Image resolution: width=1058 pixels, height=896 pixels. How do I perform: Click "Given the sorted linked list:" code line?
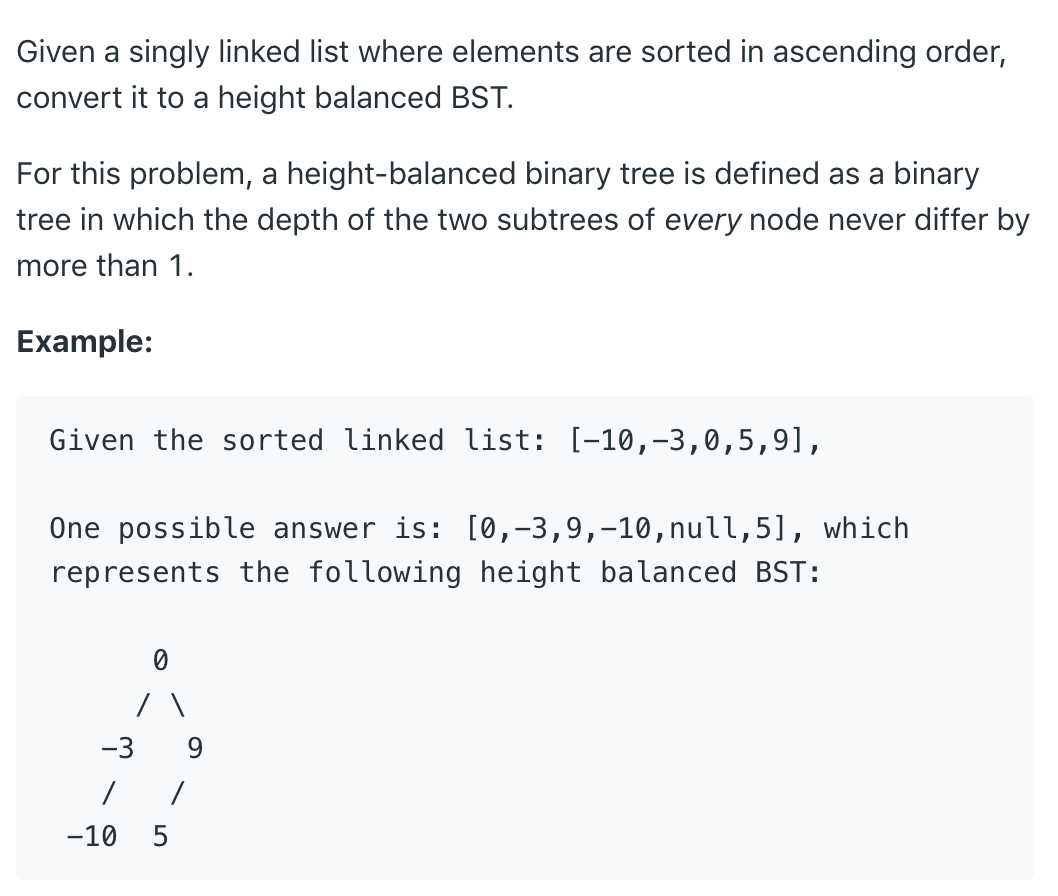298,440
